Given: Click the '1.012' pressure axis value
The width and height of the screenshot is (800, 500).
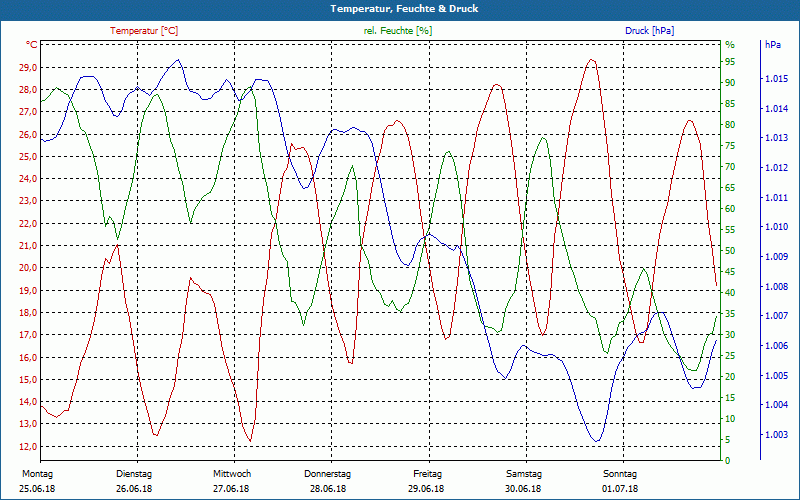Looking at the screenshot, I should (776, 167).
